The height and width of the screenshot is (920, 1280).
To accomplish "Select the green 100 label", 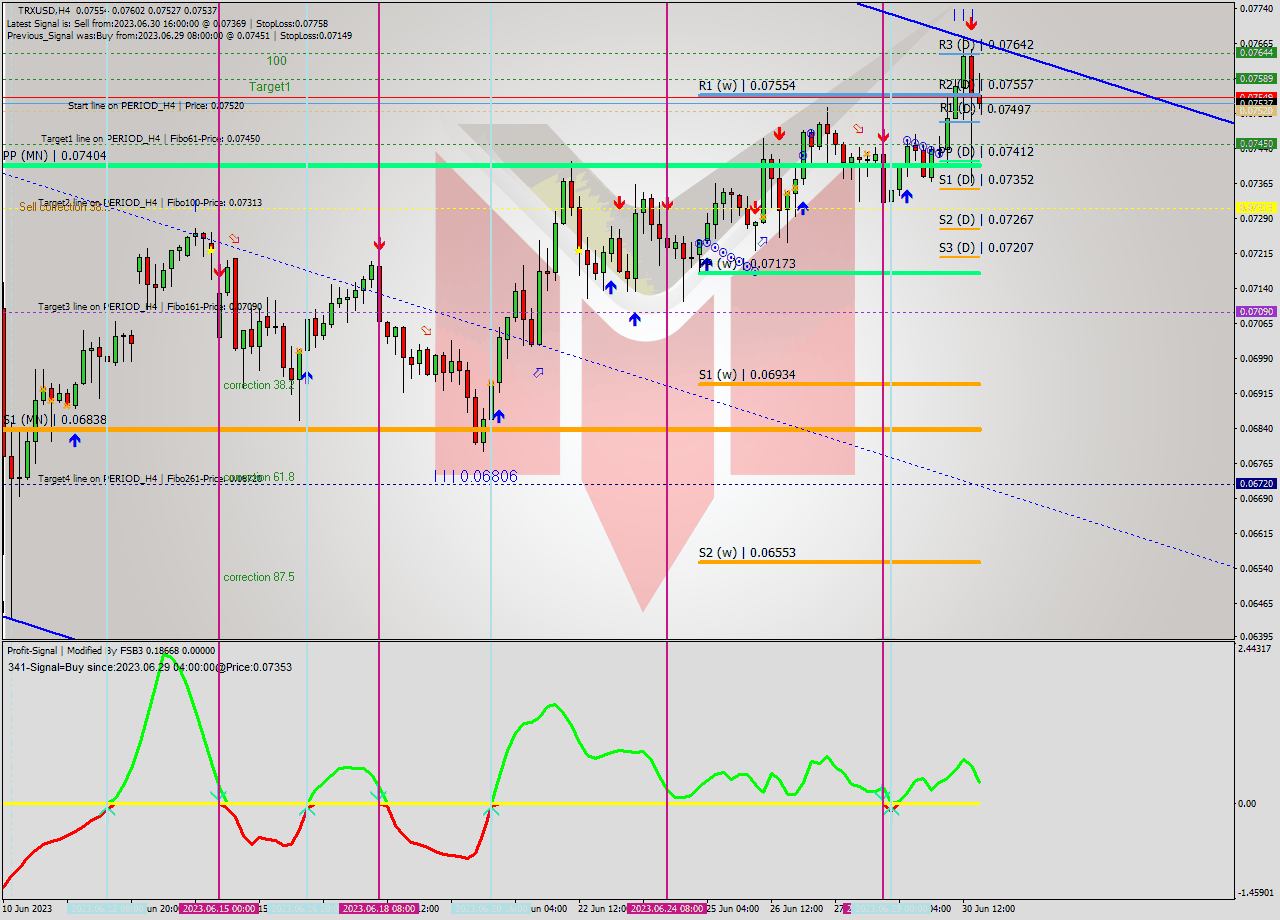I will 276,61.
